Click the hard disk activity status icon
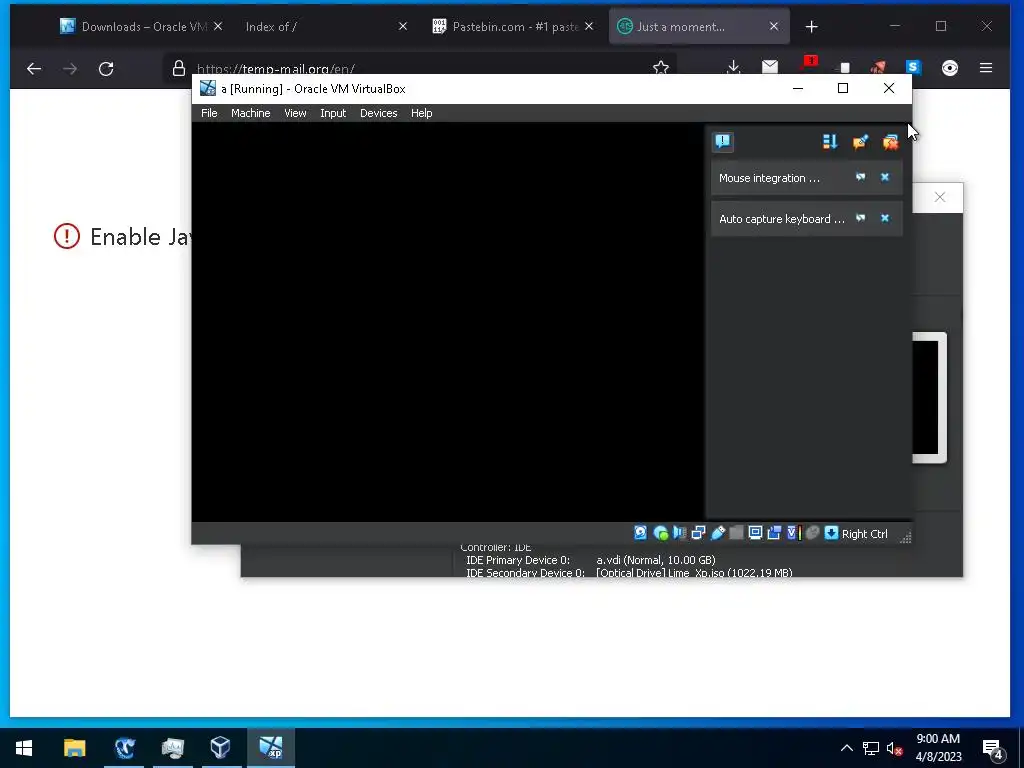 (641, 533)
